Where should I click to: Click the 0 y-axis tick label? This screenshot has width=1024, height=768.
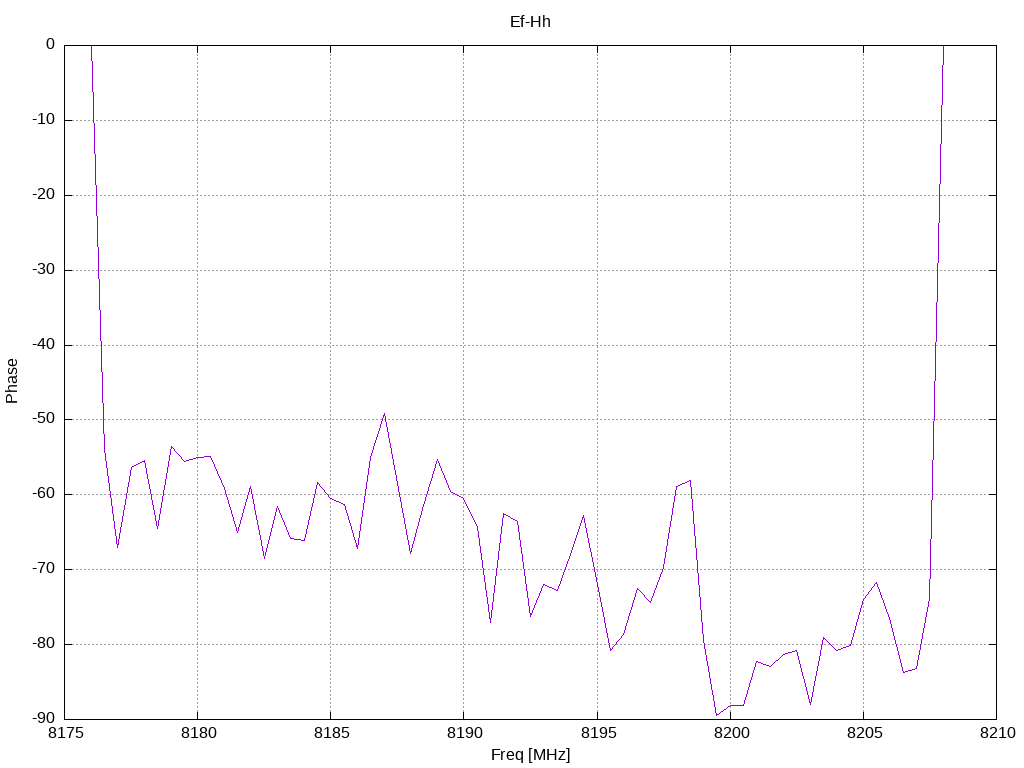point(50,44)
